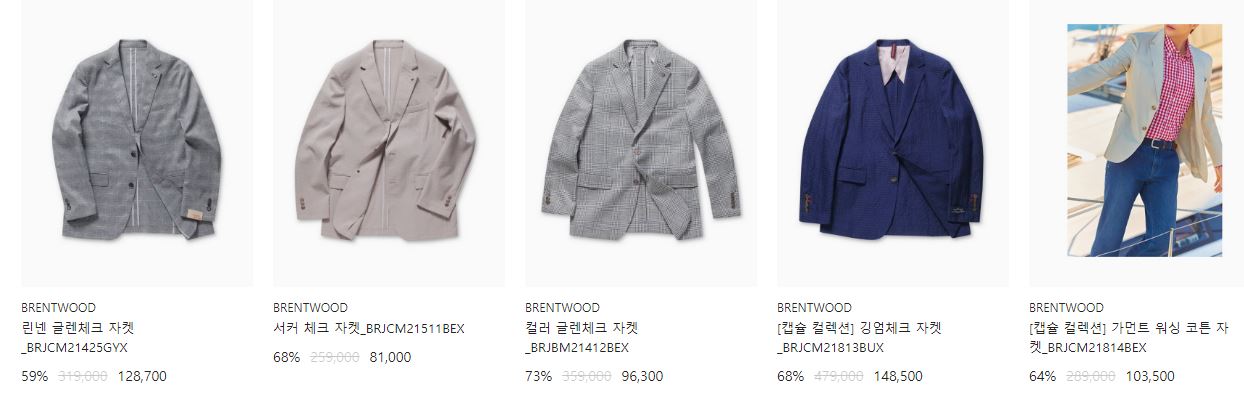Open the navy gingham check jacket image
Image resolution: width=1244 pixels, height=420 pixels.
[x=893, y=143]
